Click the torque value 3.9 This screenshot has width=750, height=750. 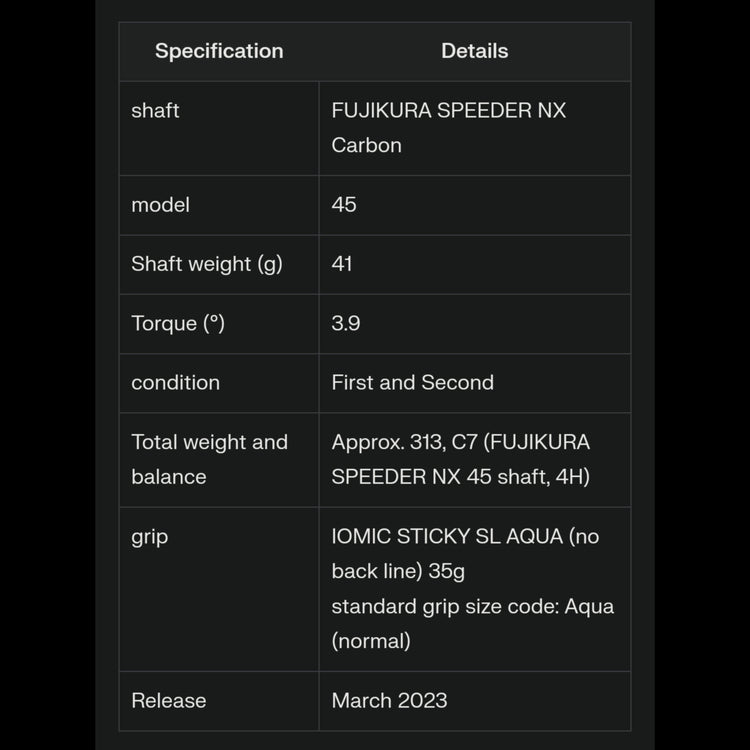tap(346, 323)
